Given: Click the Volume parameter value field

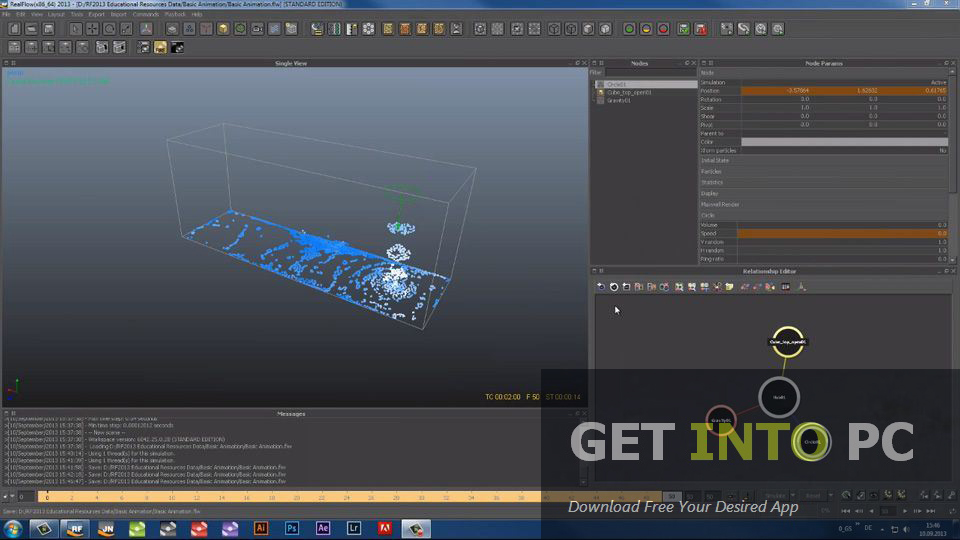Looking at the screenshot, I should tap(842, 225).
